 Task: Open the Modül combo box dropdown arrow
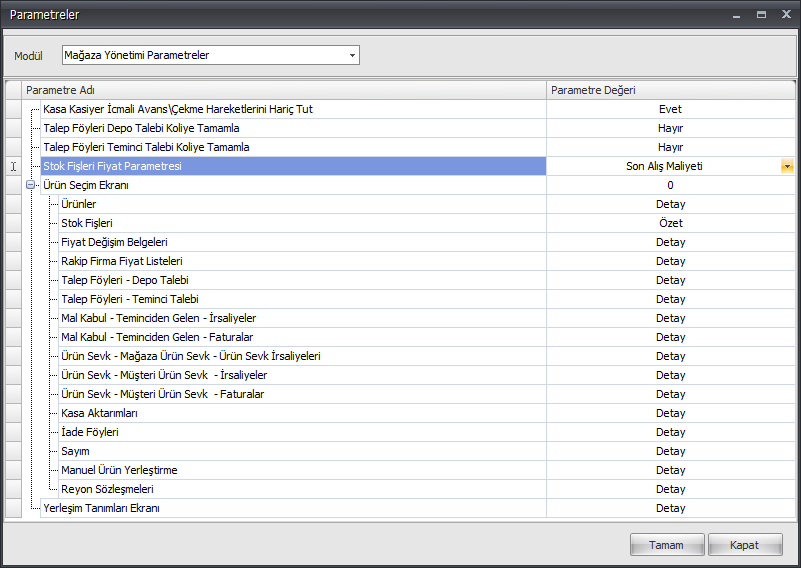point(352,55)
